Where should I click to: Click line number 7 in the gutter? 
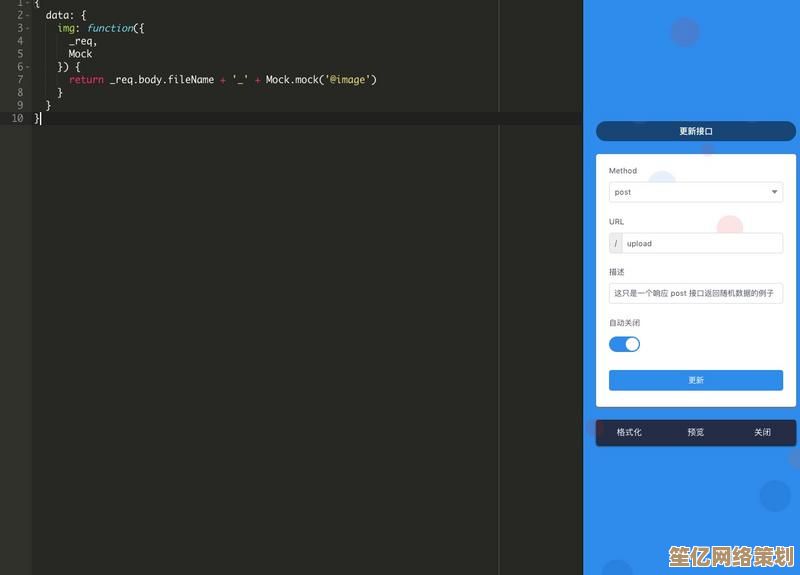(x=20, y=80)
